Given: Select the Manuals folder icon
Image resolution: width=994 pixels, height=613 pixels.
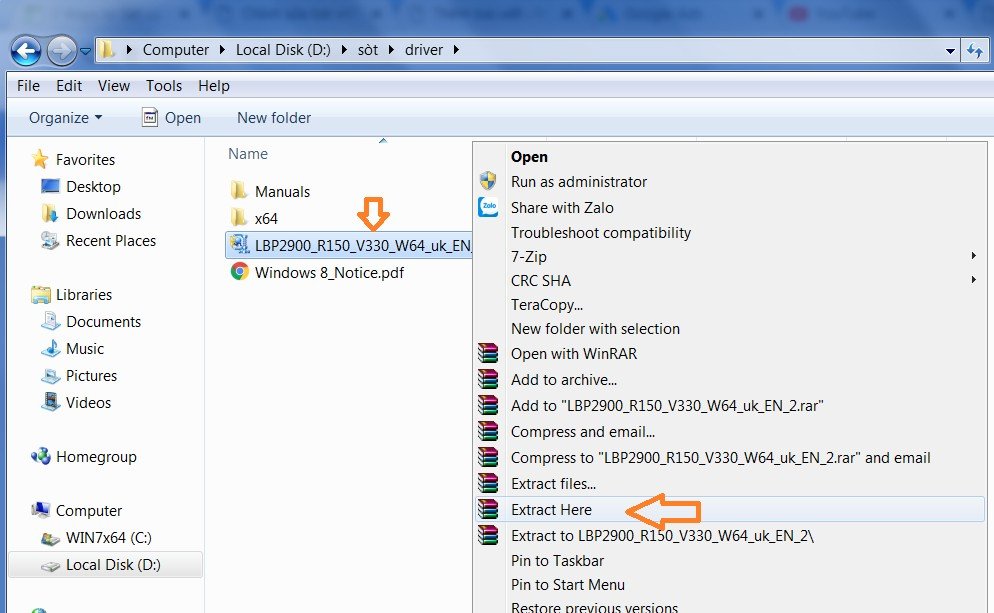Looking at the screenshot, I should (239, 191).
